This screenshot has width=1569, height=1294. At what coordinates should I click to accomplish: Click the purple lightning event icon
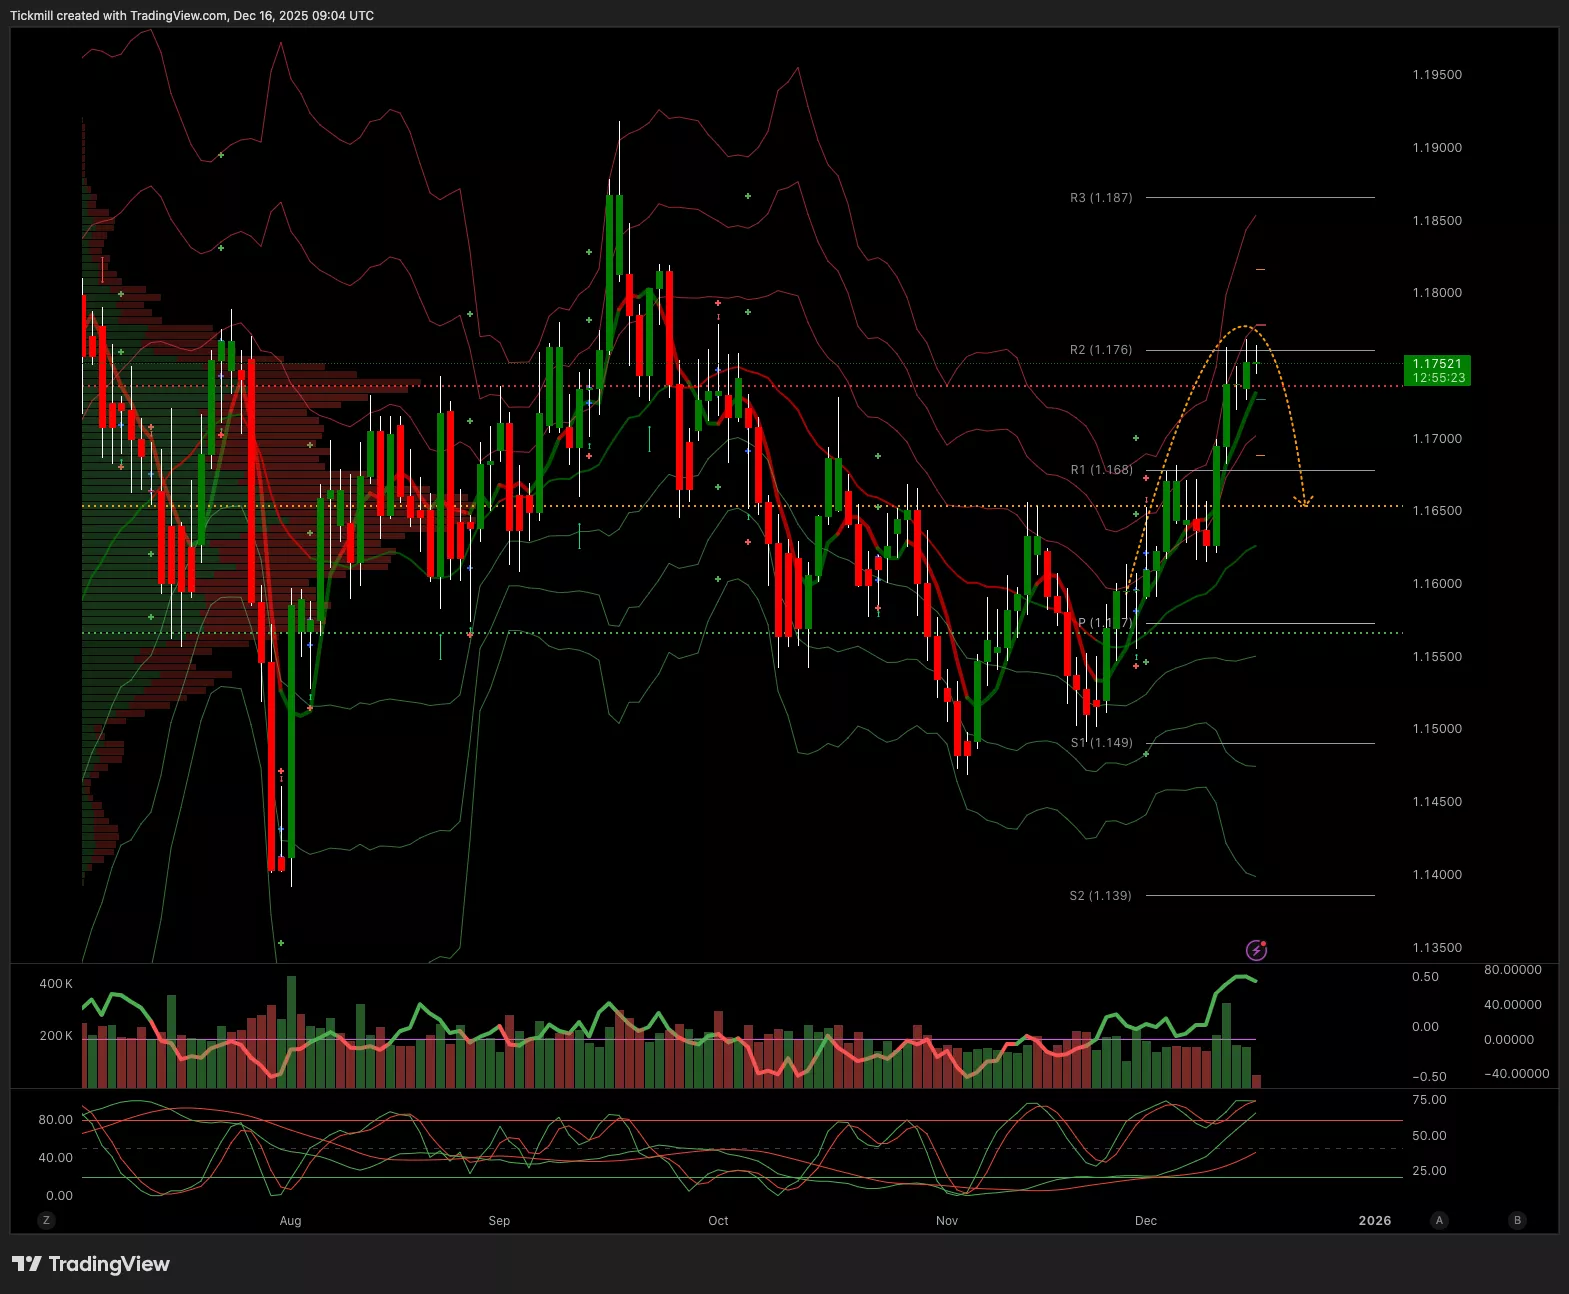[1256, 949]
